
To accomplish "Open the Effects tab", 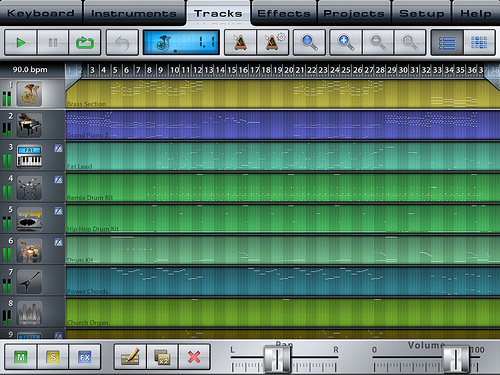I will [x=284, y=13].
